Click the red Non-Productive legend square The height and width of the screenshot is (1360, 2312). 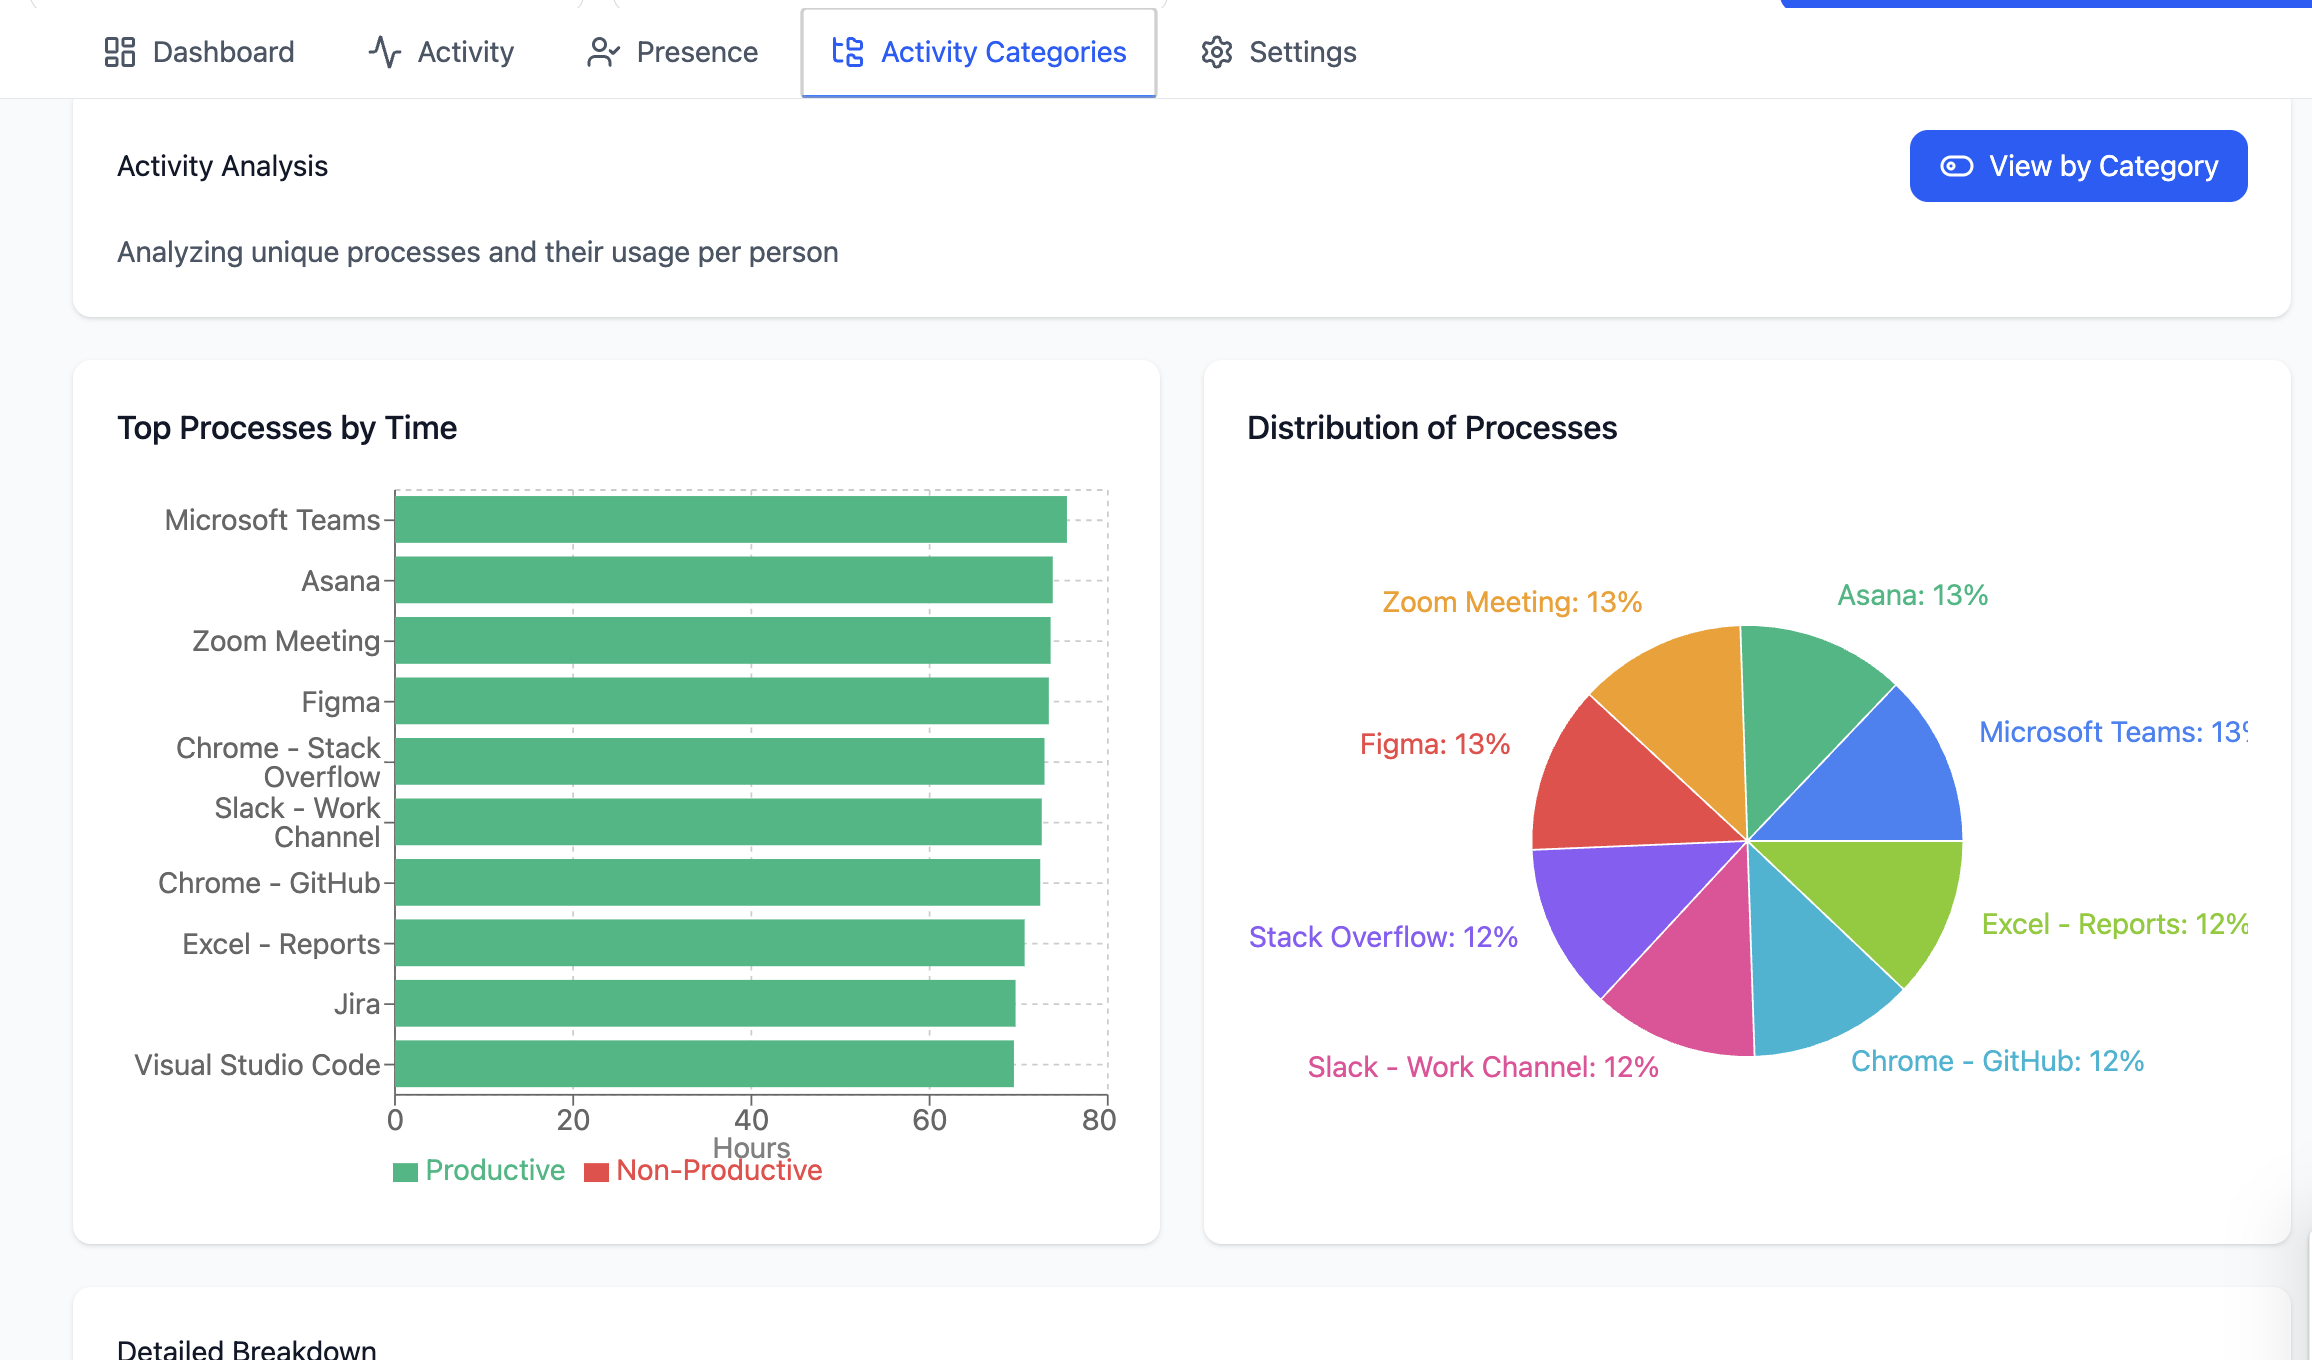click(596, 1169)
